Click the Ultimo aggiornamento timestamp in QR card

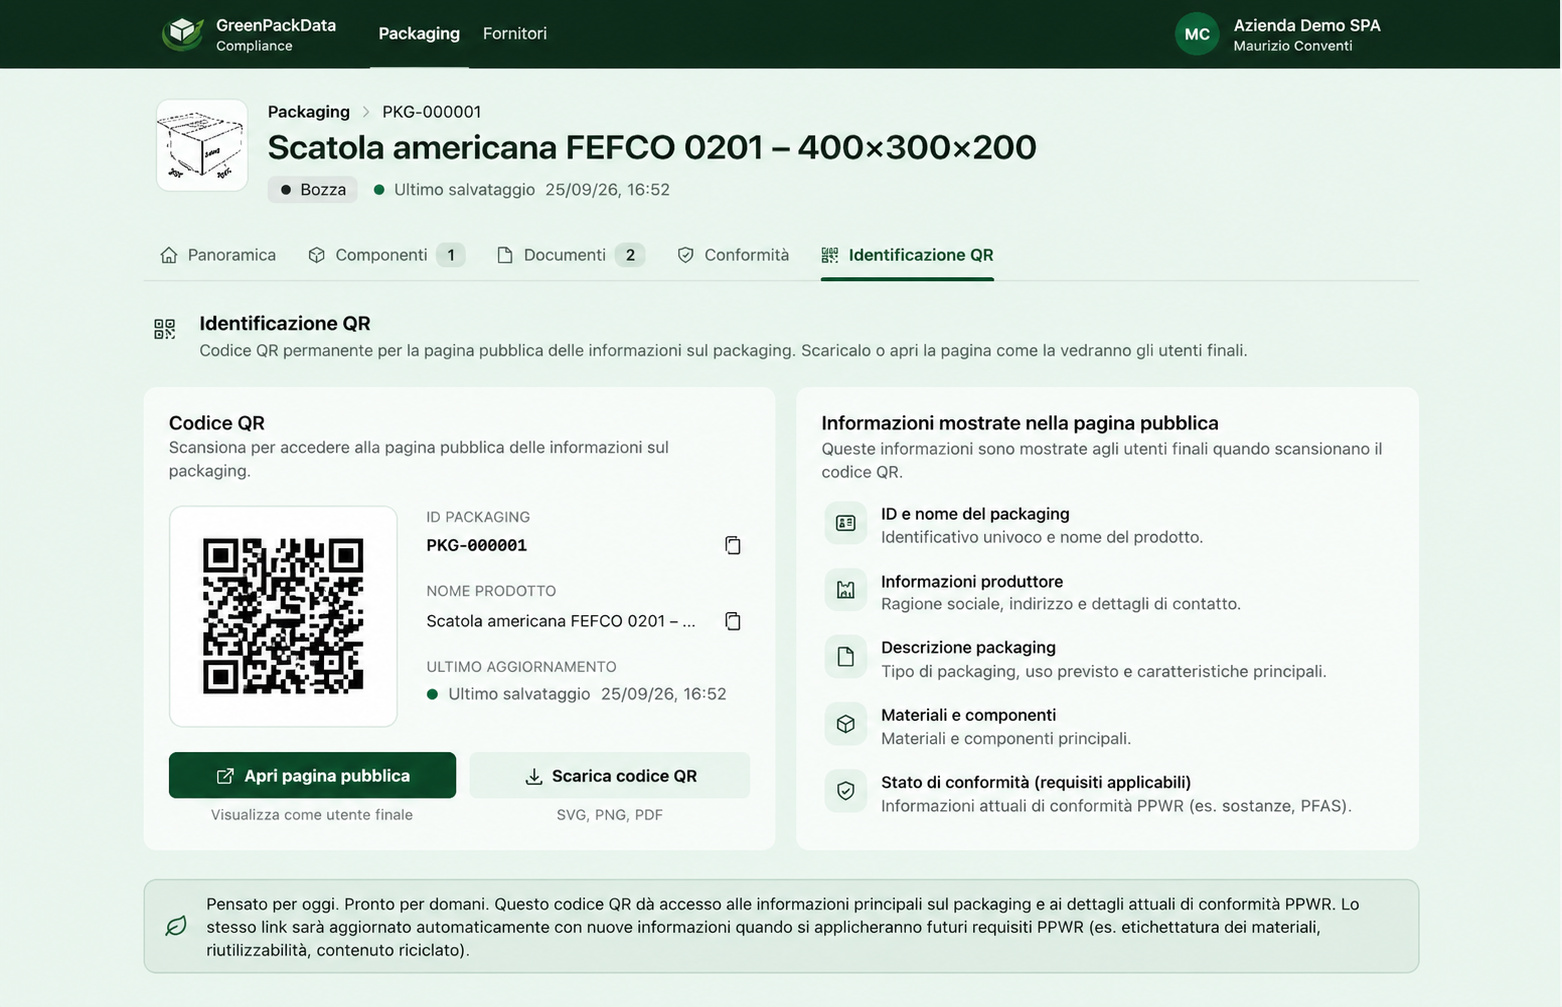pos(576,694)
